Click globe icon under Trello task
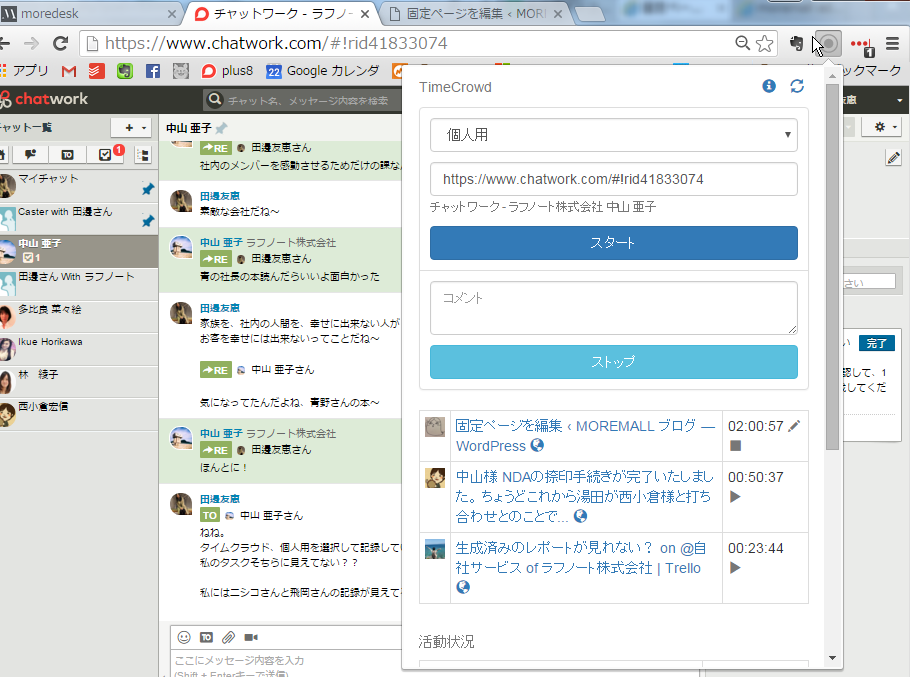Screen dimensions: 910x677 click(463, 587)
